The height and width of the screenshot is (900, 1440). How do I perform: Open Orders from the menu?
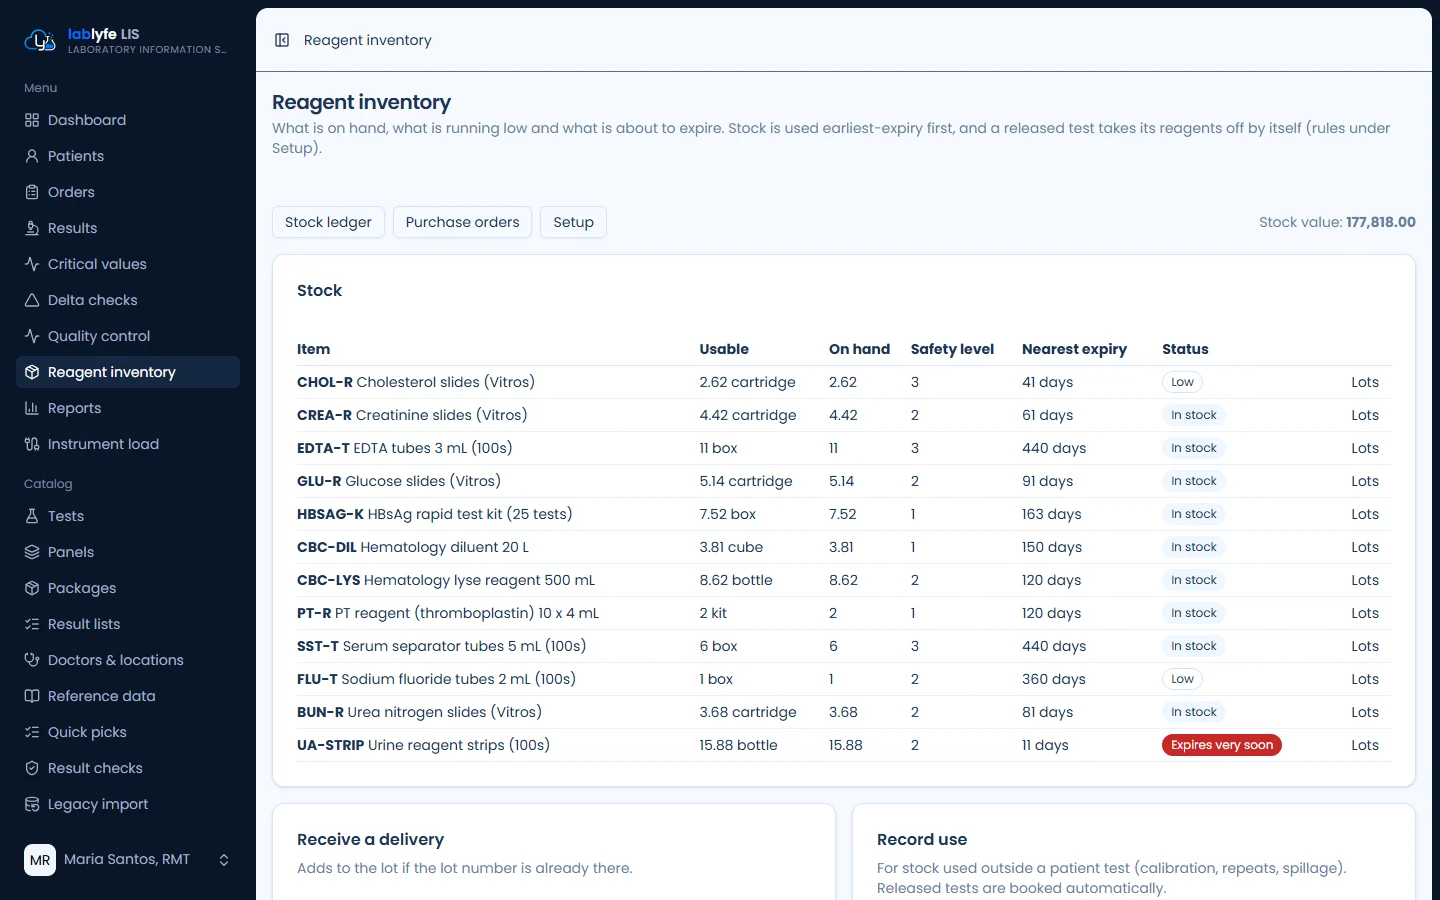(x=128, y=192)
